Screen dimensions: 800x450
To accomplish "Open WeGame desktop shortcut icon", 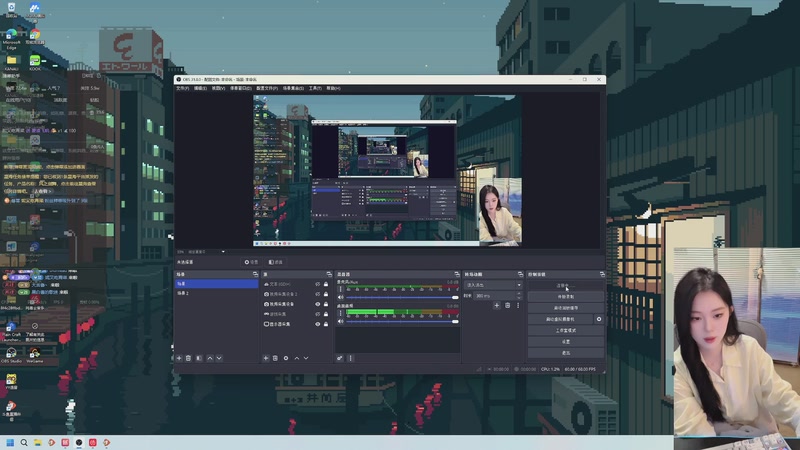I will tap(35, 354).
